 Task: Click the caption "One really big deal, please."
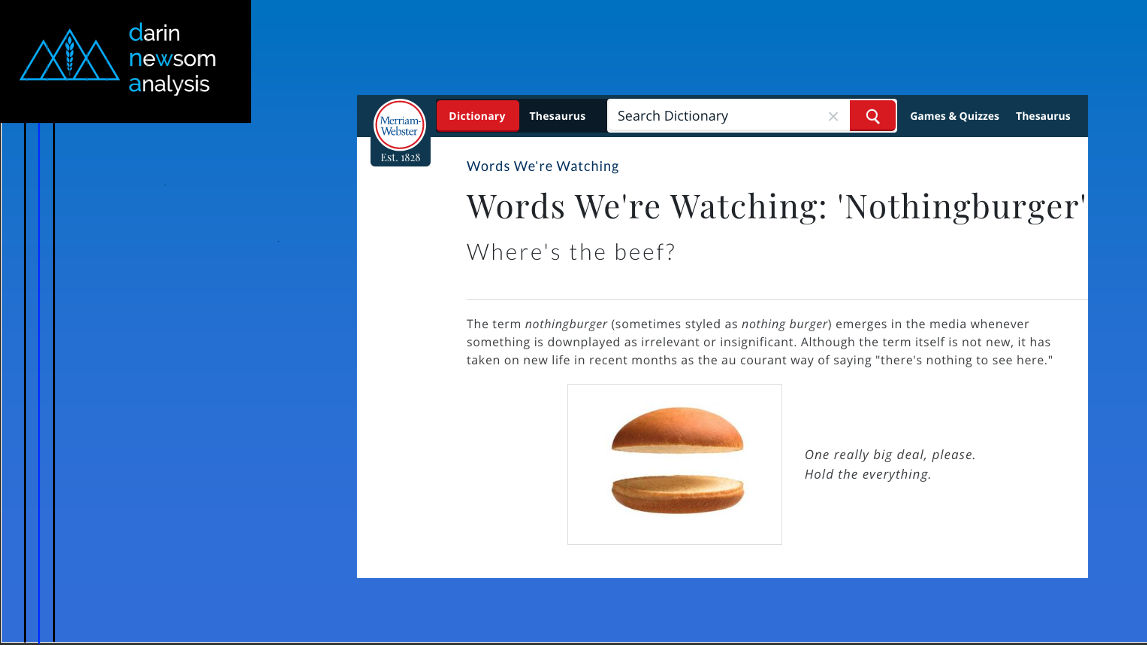[x=889, y=454]
